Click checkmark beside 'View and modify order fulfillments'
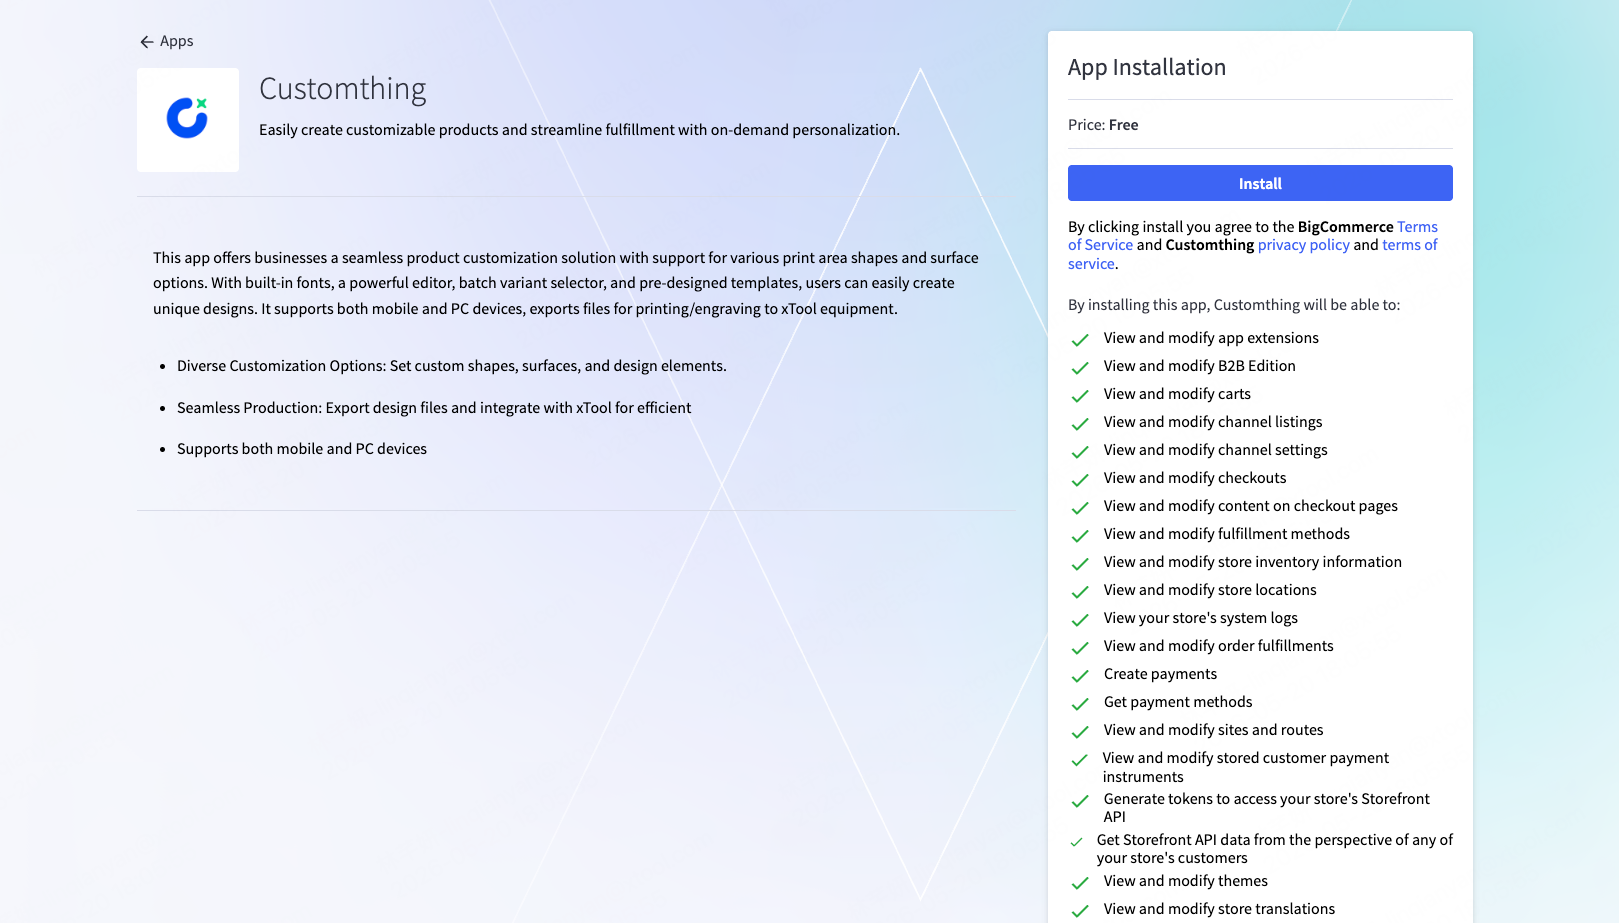Image resolution: width=1619 pixels, height=923 pixels. (x=1080, y=648)
